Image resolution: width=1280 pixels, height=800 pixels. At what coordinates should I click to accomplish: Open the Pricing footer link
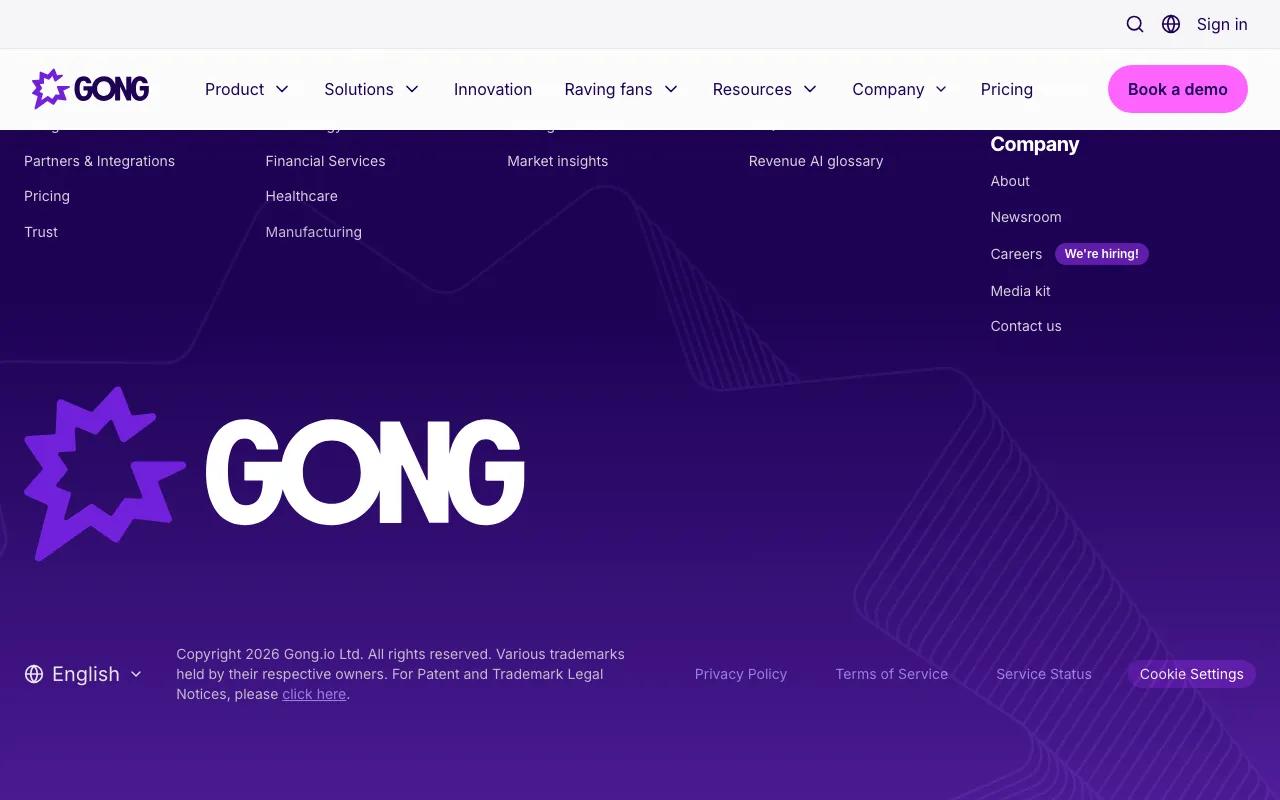(47, 196)
